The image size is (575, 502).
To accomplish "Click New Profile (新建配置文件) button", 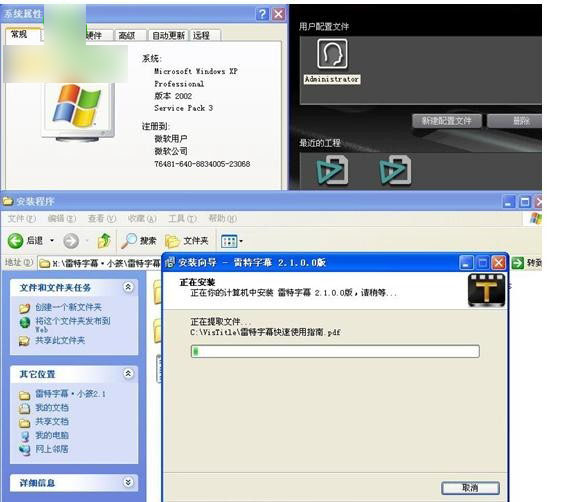I will [447, 121].
